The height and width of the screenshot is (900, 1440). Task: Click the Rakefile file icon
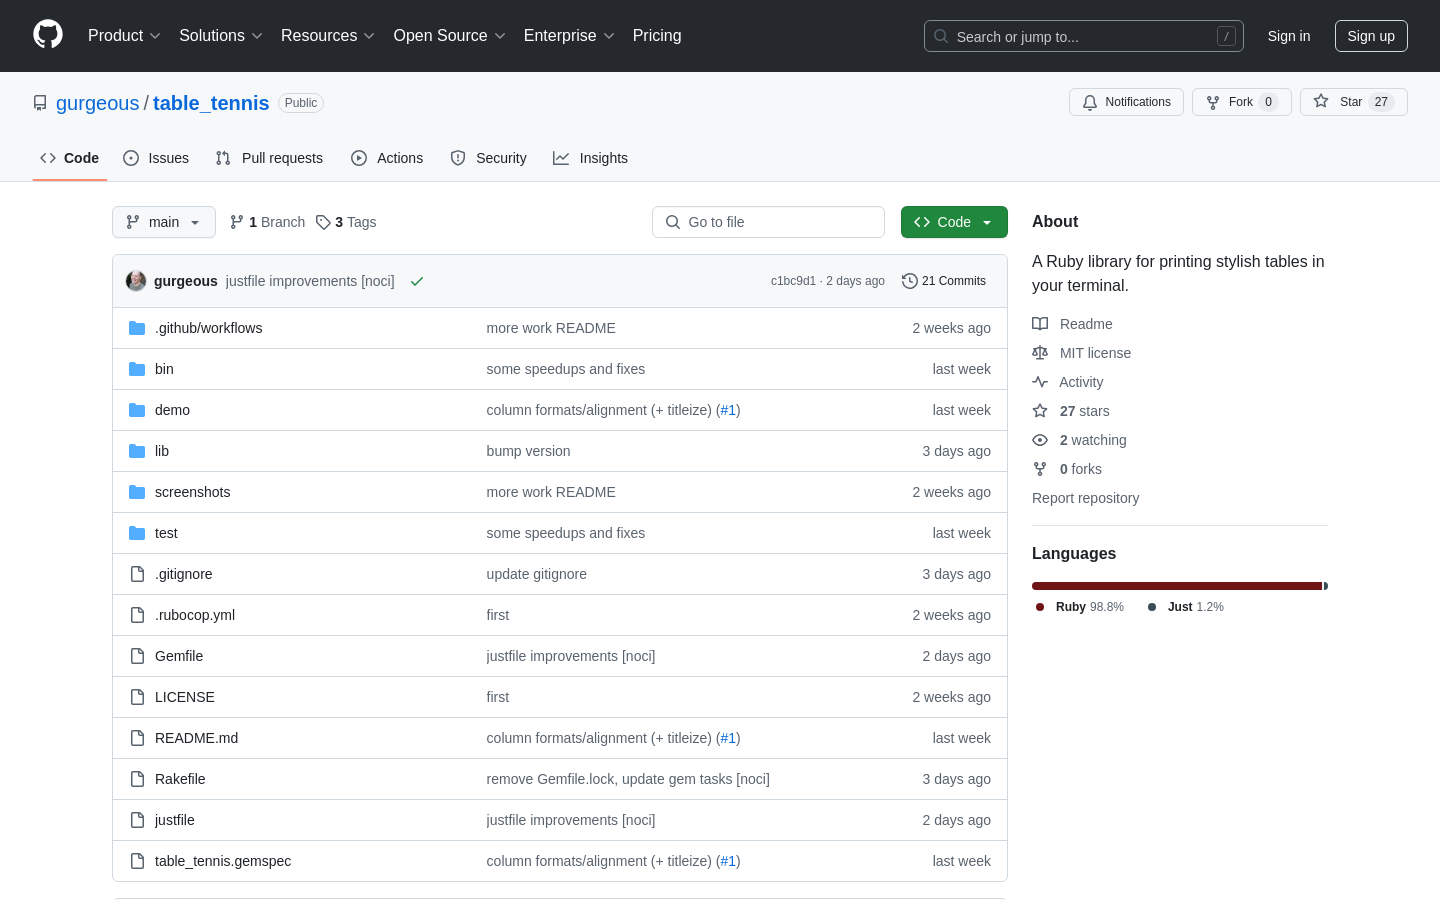(137, 779)
